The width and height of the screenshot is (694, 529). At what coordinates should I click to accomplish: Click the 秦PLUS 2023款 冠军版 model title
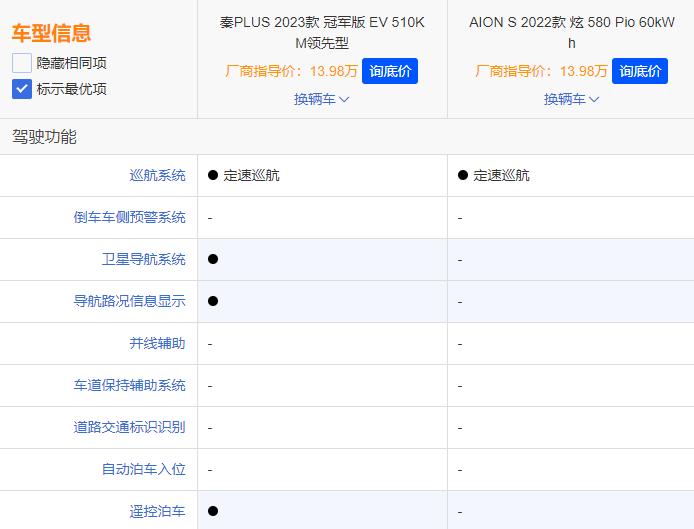click(x=322, y=32)
